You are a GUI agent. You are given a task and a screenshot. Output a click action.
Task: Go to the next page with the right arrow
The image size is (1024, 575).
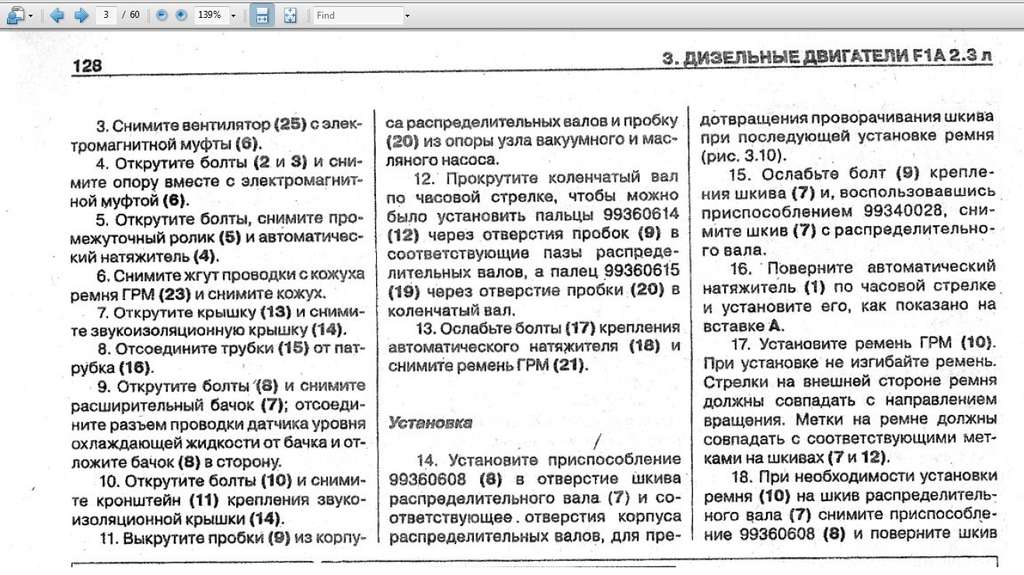(81, 15)
